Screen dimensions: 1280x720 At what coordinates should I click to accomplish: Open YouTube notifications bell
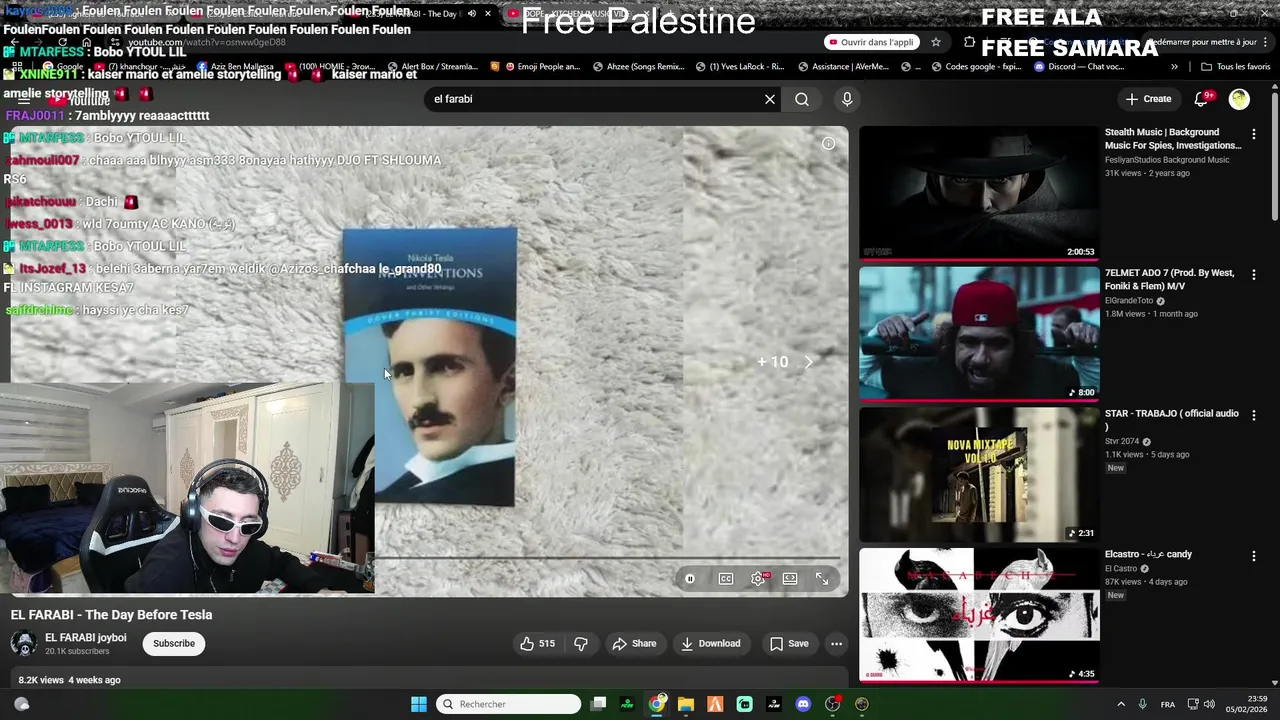(1203, 99)
